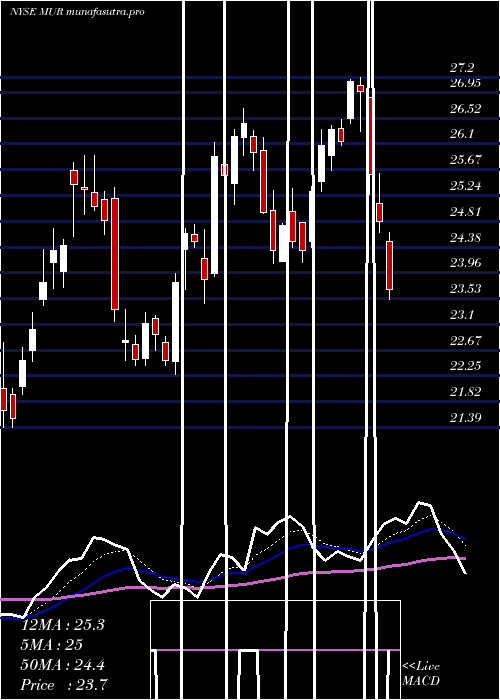The width and height of the screenshot is (500, 700).
Task: Click the '<<Live MACD' label
Action: (421, 673)
